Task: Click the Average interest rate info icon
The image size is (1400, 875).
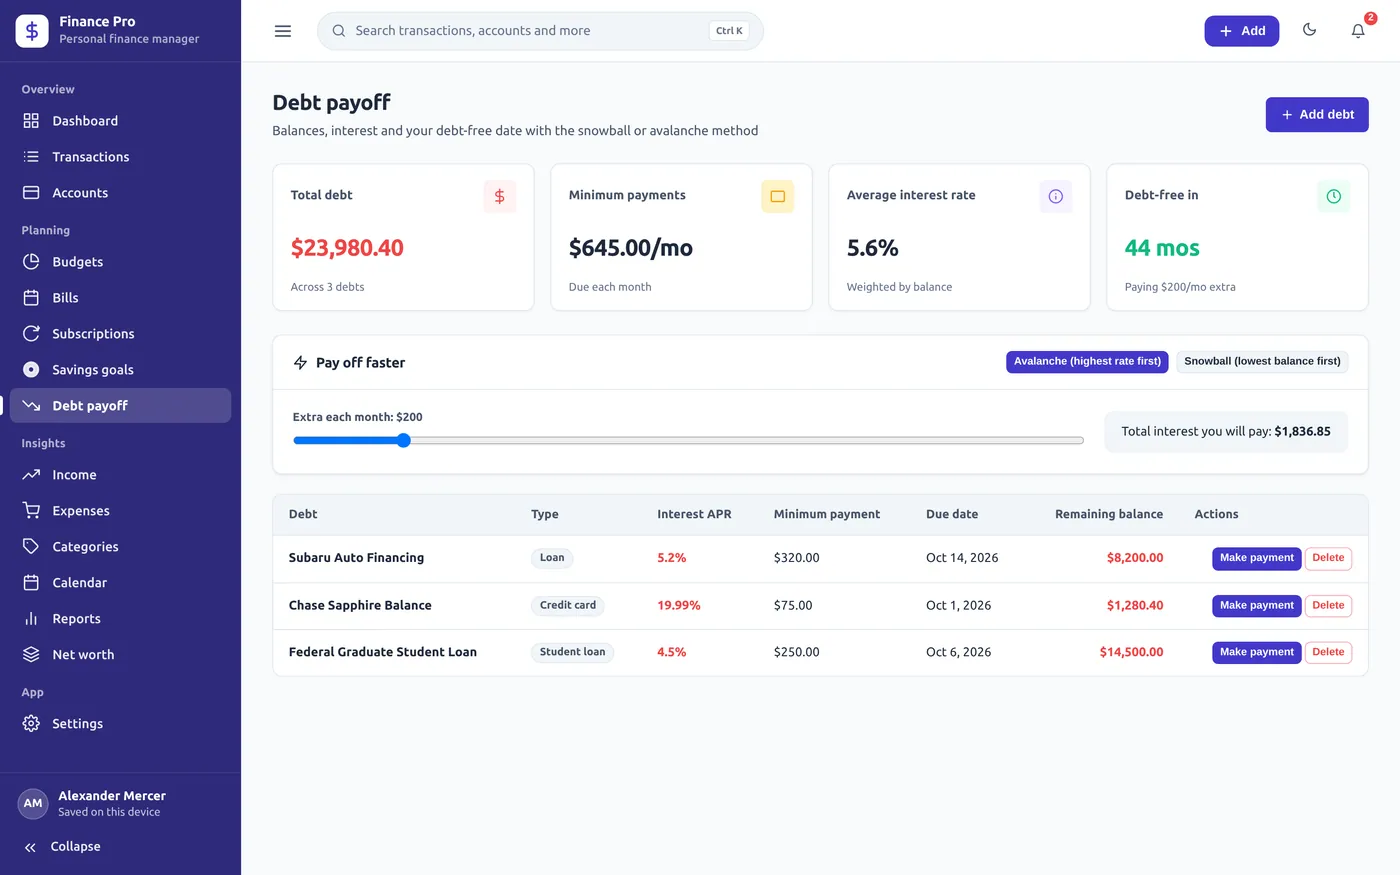Action: pyautogui.click(x=1055, y=196)
